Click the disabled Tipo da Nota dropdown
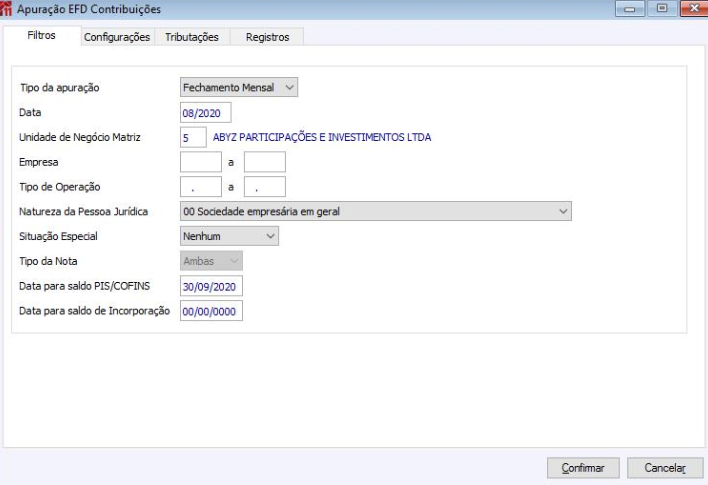 (211, 261)
